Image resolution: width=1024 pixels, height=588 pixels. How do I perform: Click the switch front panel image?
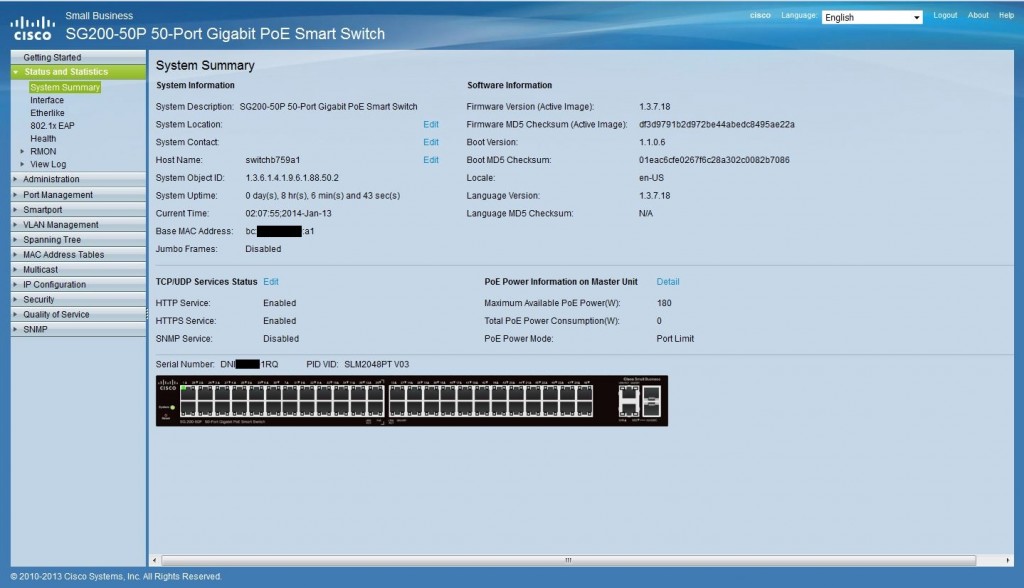point(411,401)
